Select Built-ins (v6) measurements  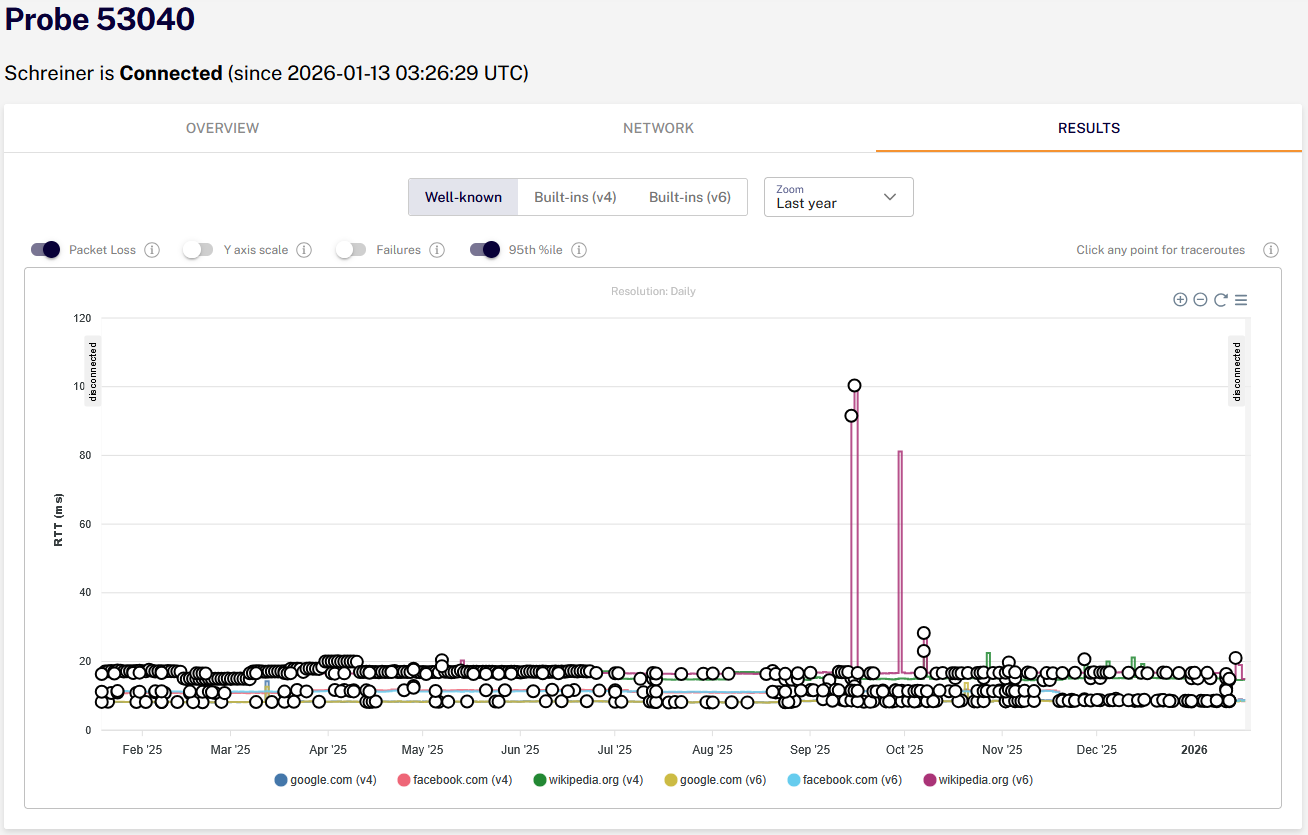click(690, 197)
